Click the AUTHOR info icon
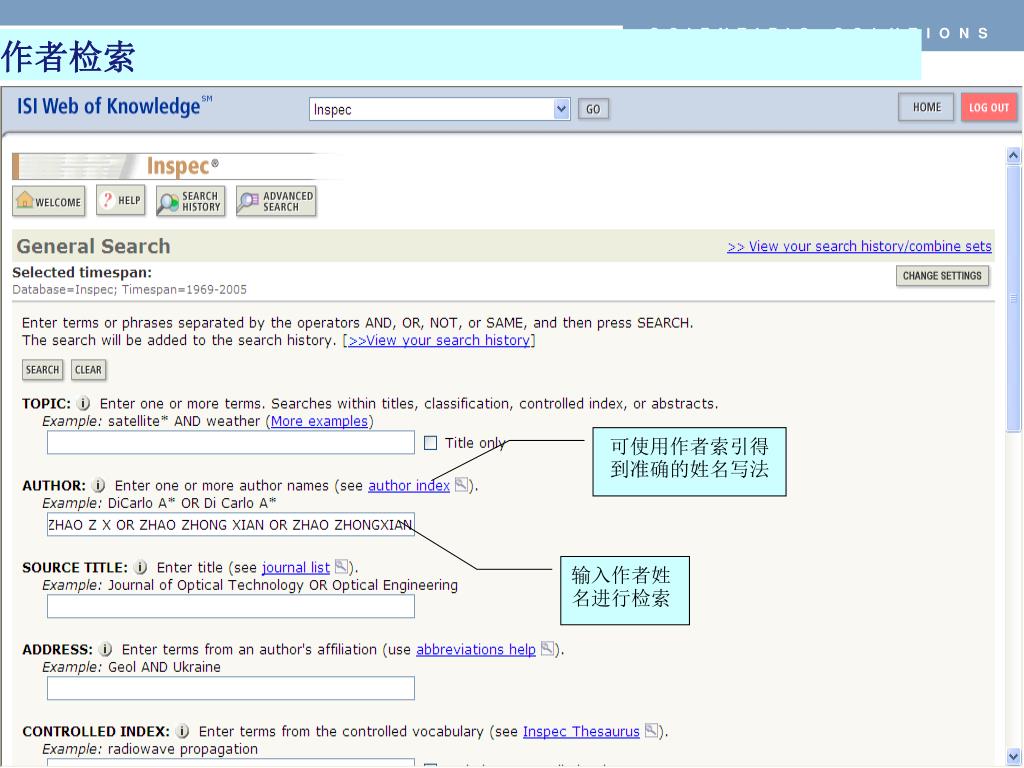Viewport: 1024px width, 768px height. pyautogui.click(x=99, y=485)
